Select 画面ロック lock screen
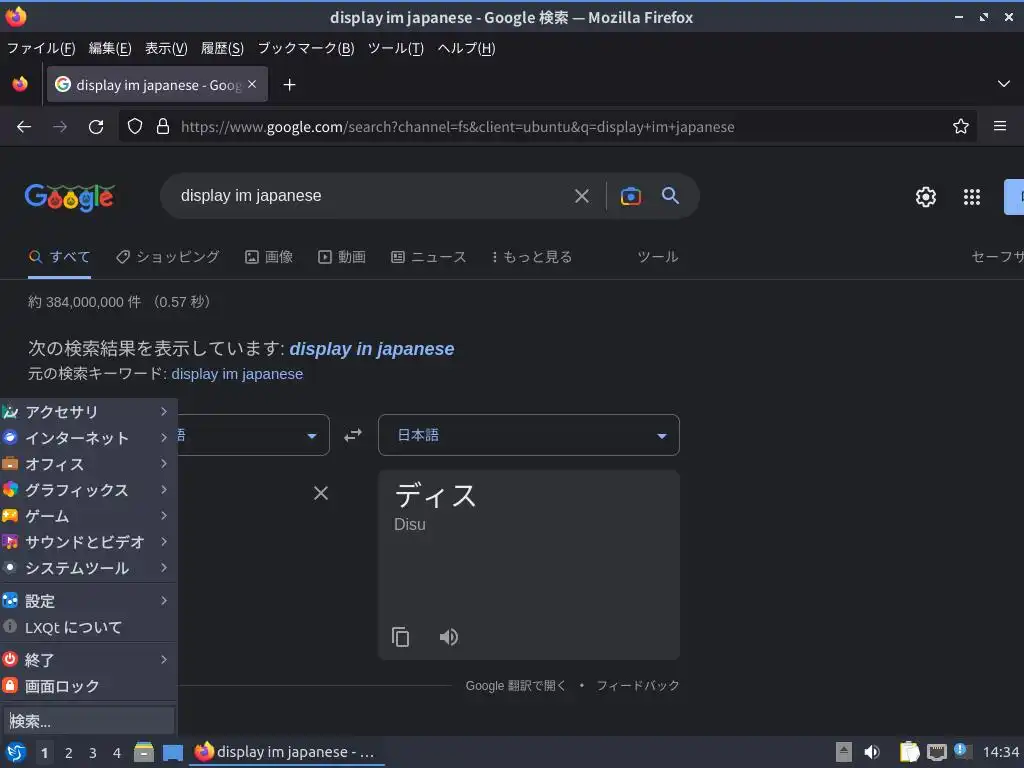The height and width of the screenshot is (768, 1024). click(88, 686)
